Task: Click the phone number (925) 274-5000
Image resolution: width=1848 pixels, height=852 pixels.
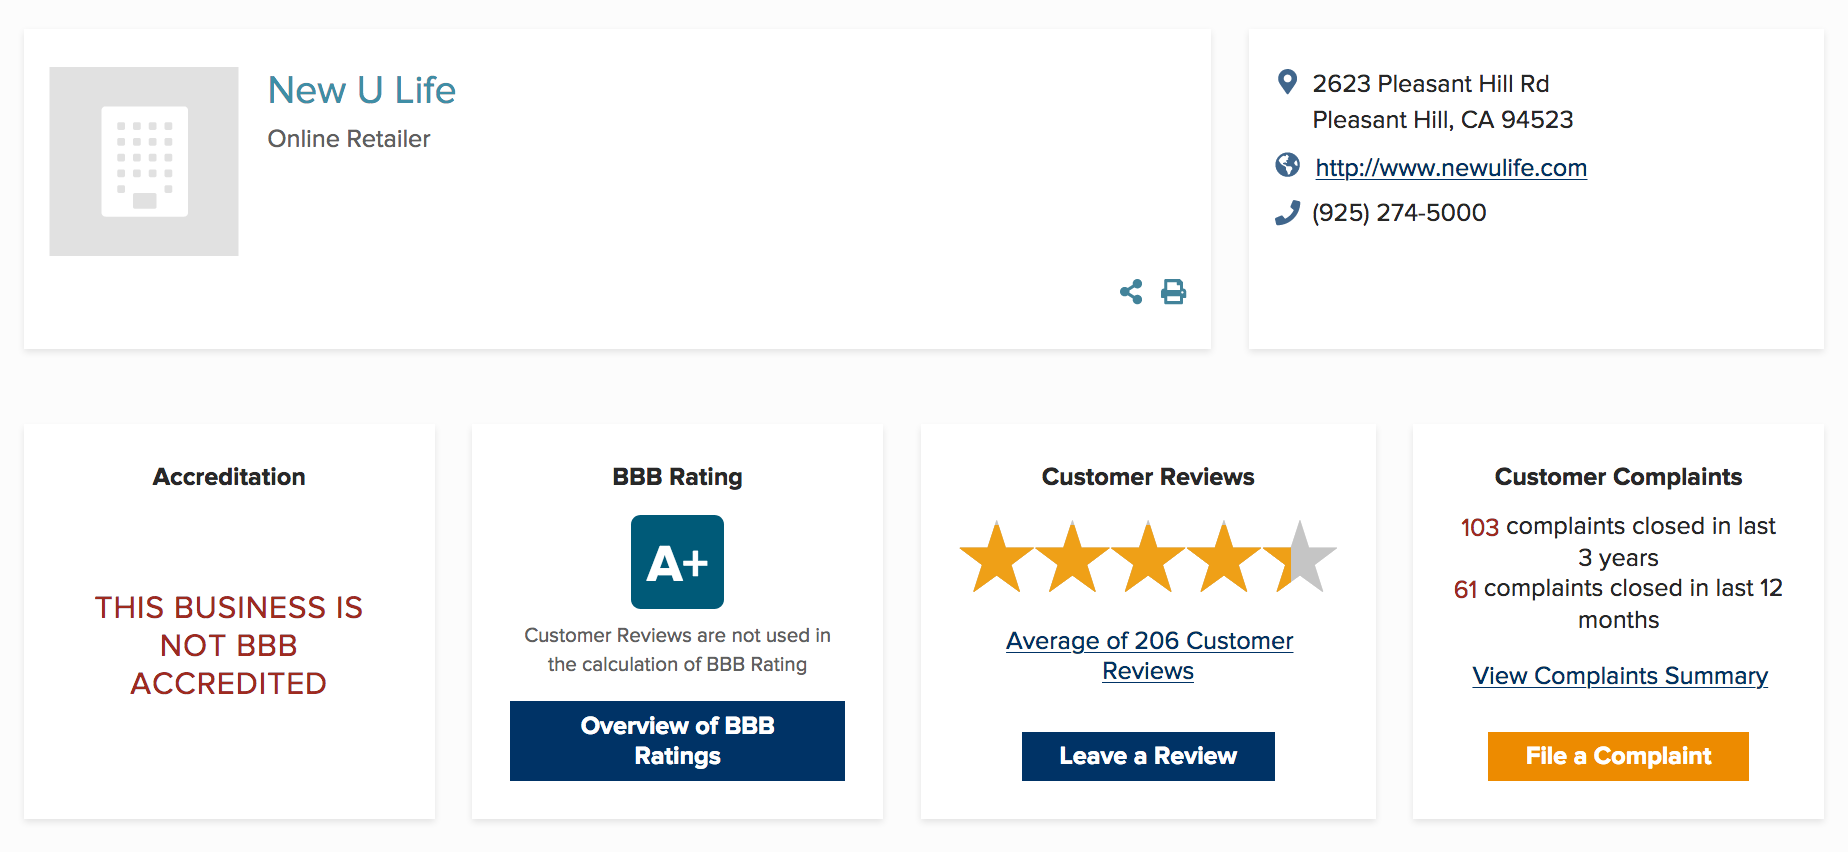Action: [x=1399, y=213]
